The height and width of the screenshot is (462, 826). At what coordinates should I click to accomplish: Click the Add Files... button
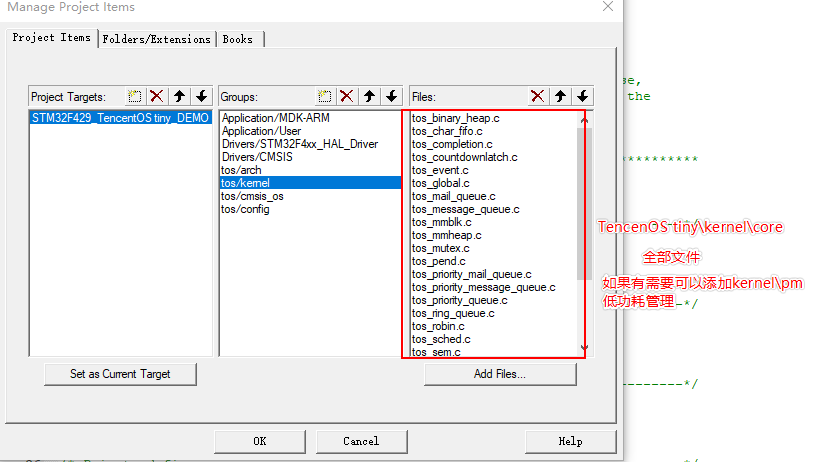click(500, 374)
